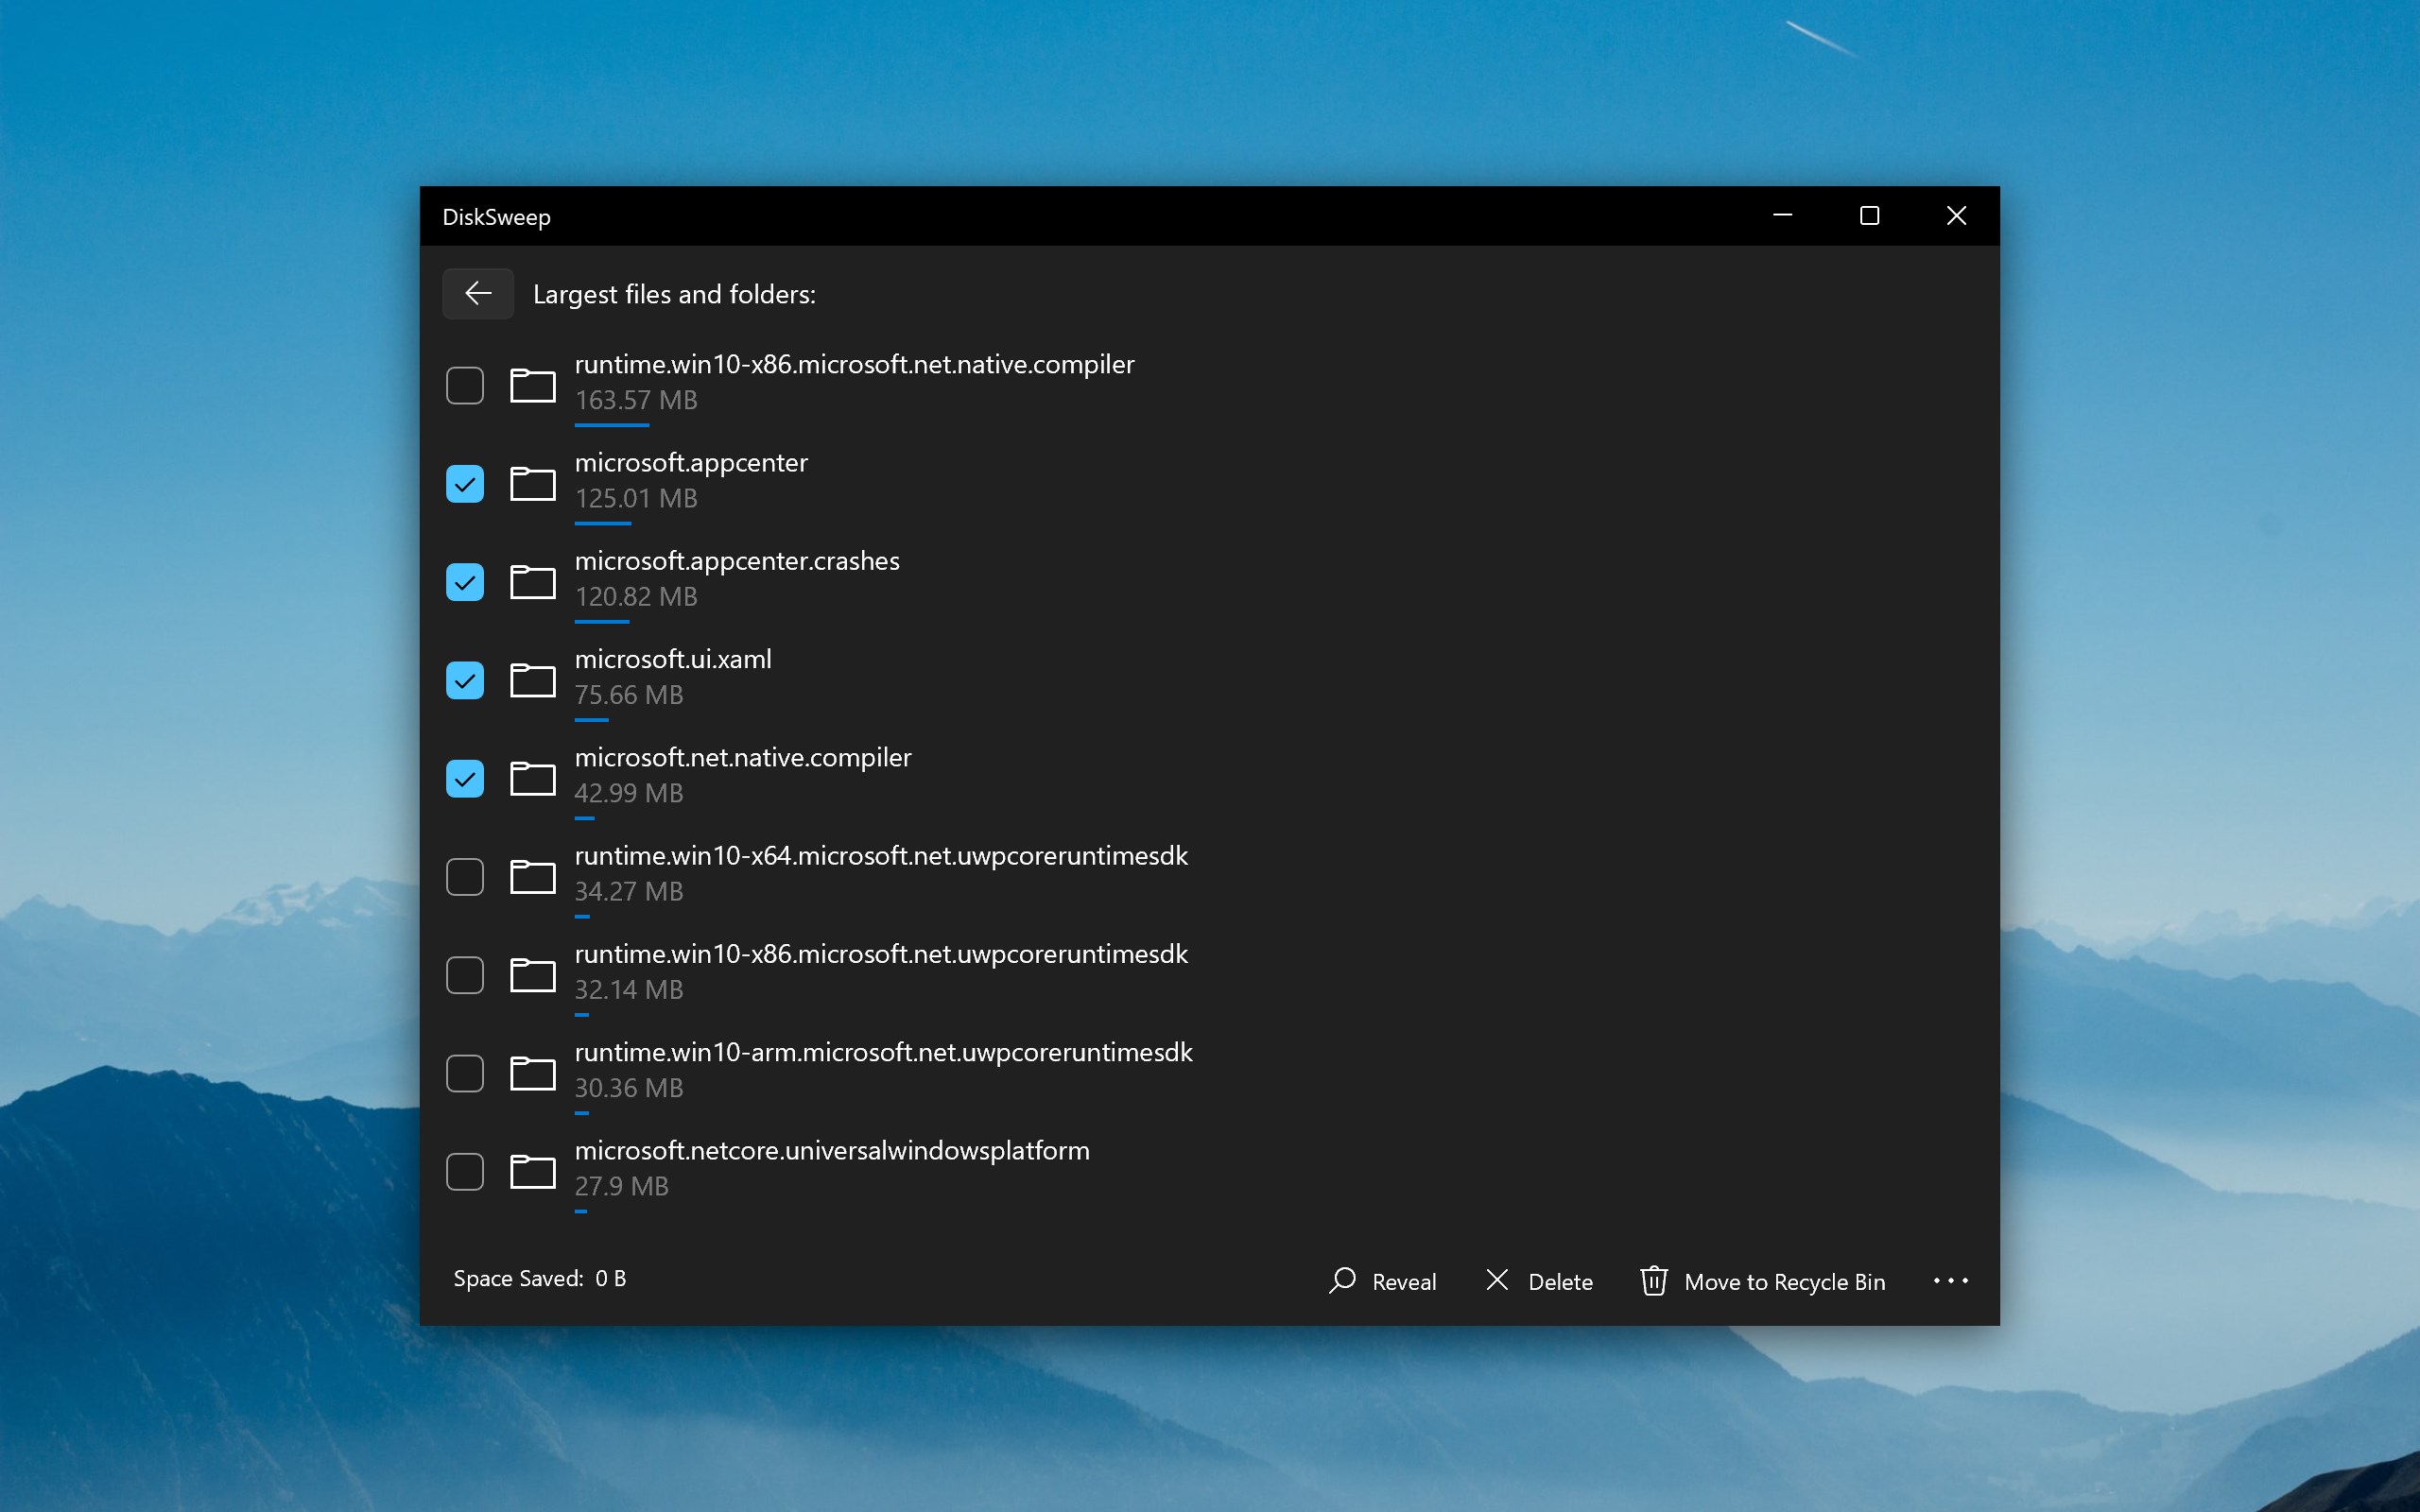Click the Move to Recycle Bin label
Viewport: 2420px width, 1512px height.
click(x=1784, y=1282)
